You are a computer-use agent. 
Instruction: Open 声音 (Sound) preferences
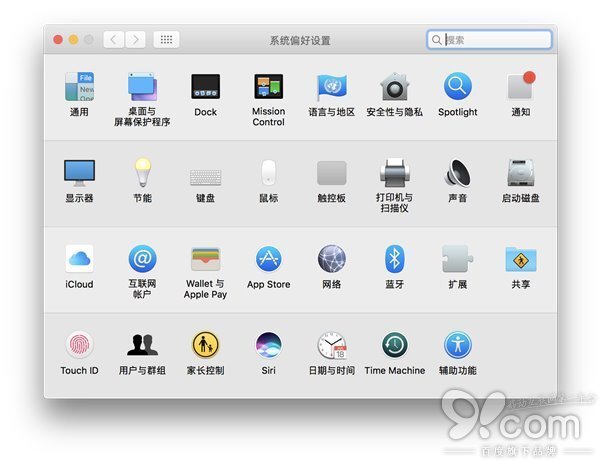coord(457,173)
